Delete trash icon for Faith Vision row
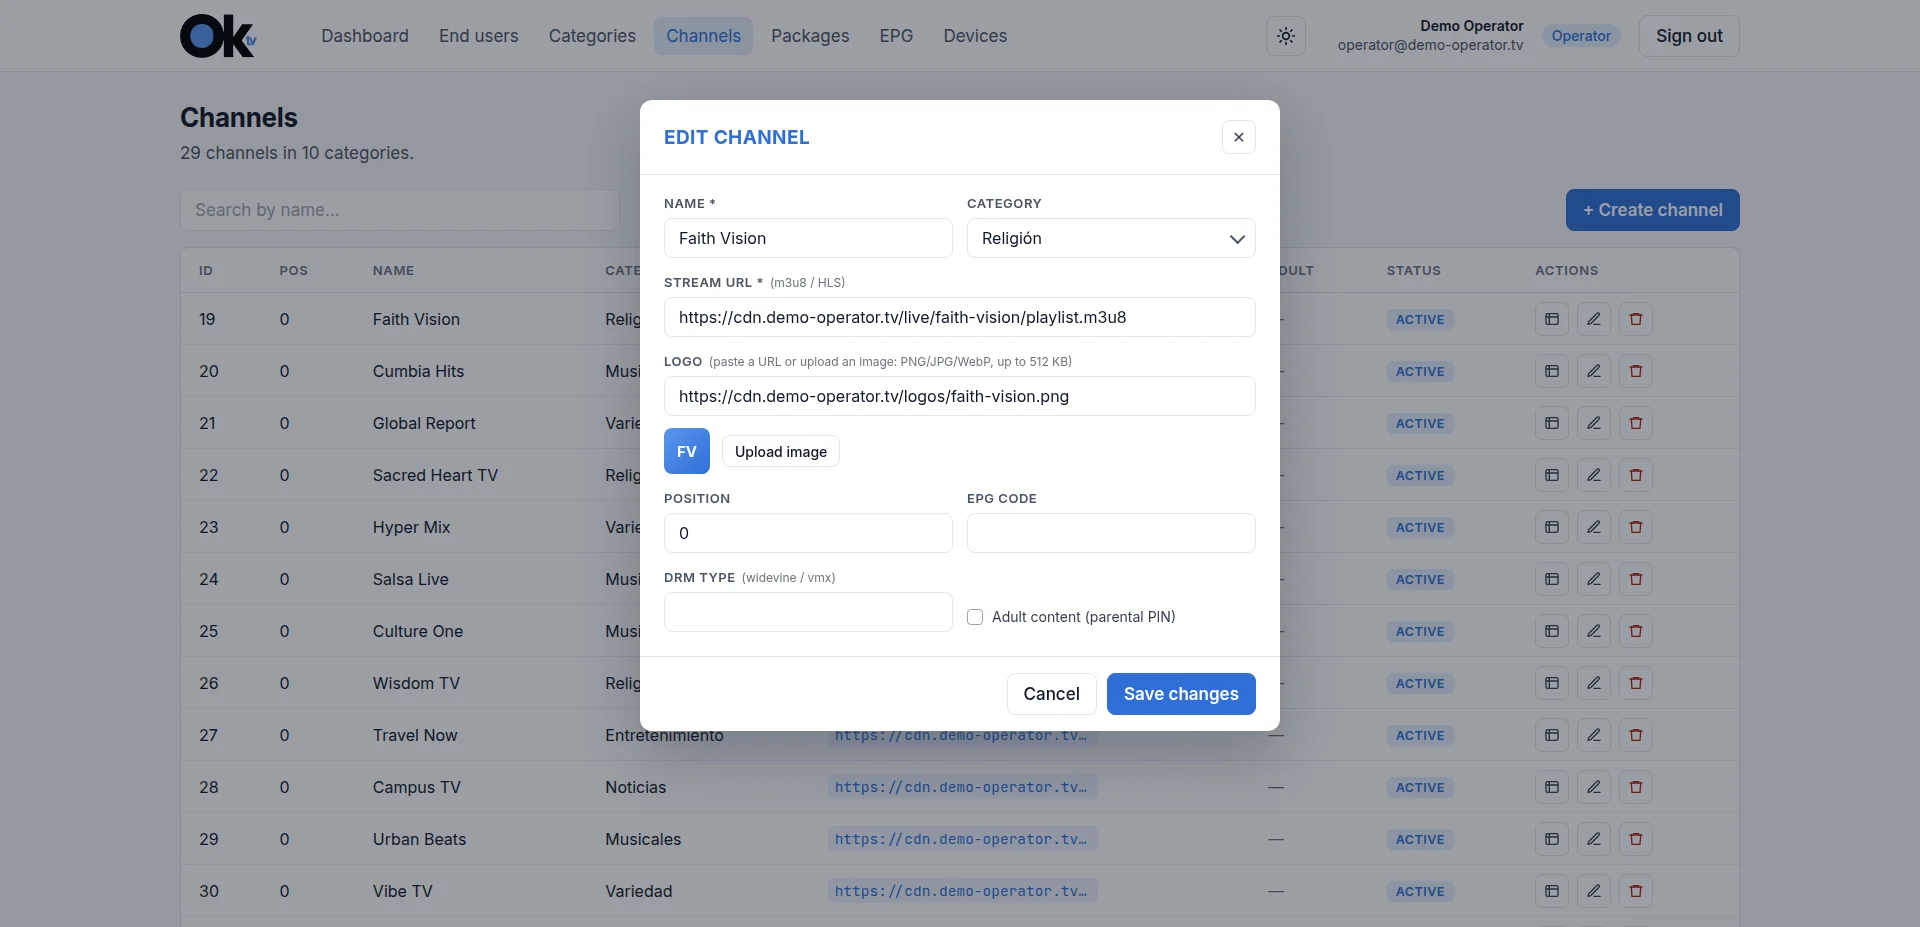 tap(1636, 319)
